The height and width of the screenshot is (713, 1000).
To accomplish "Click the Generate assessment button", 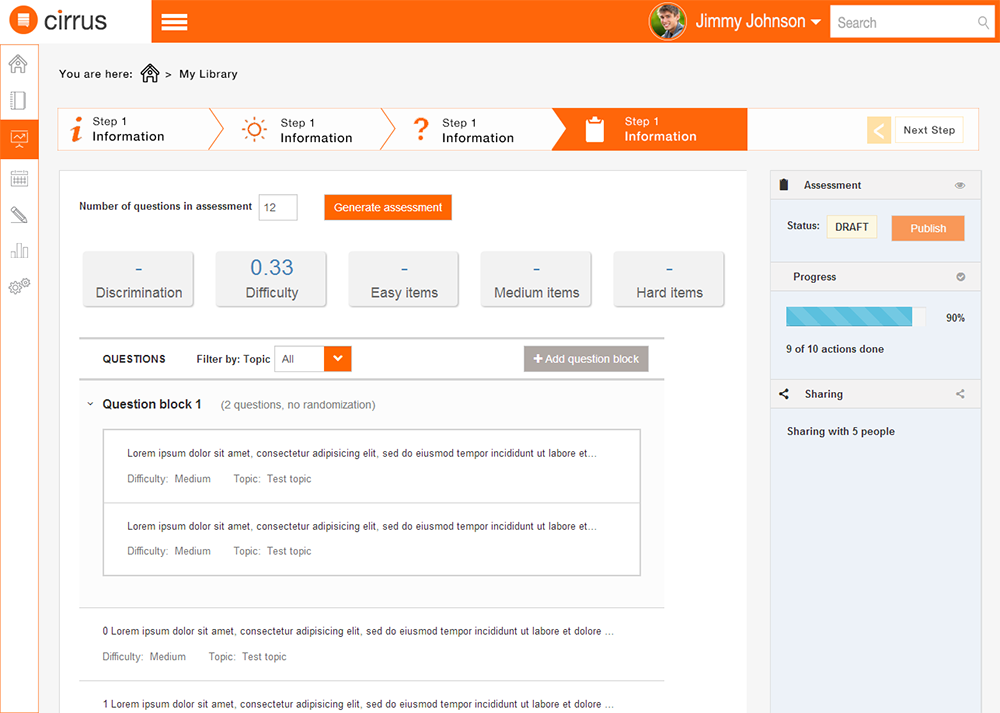I will click(x=388, y=207).
